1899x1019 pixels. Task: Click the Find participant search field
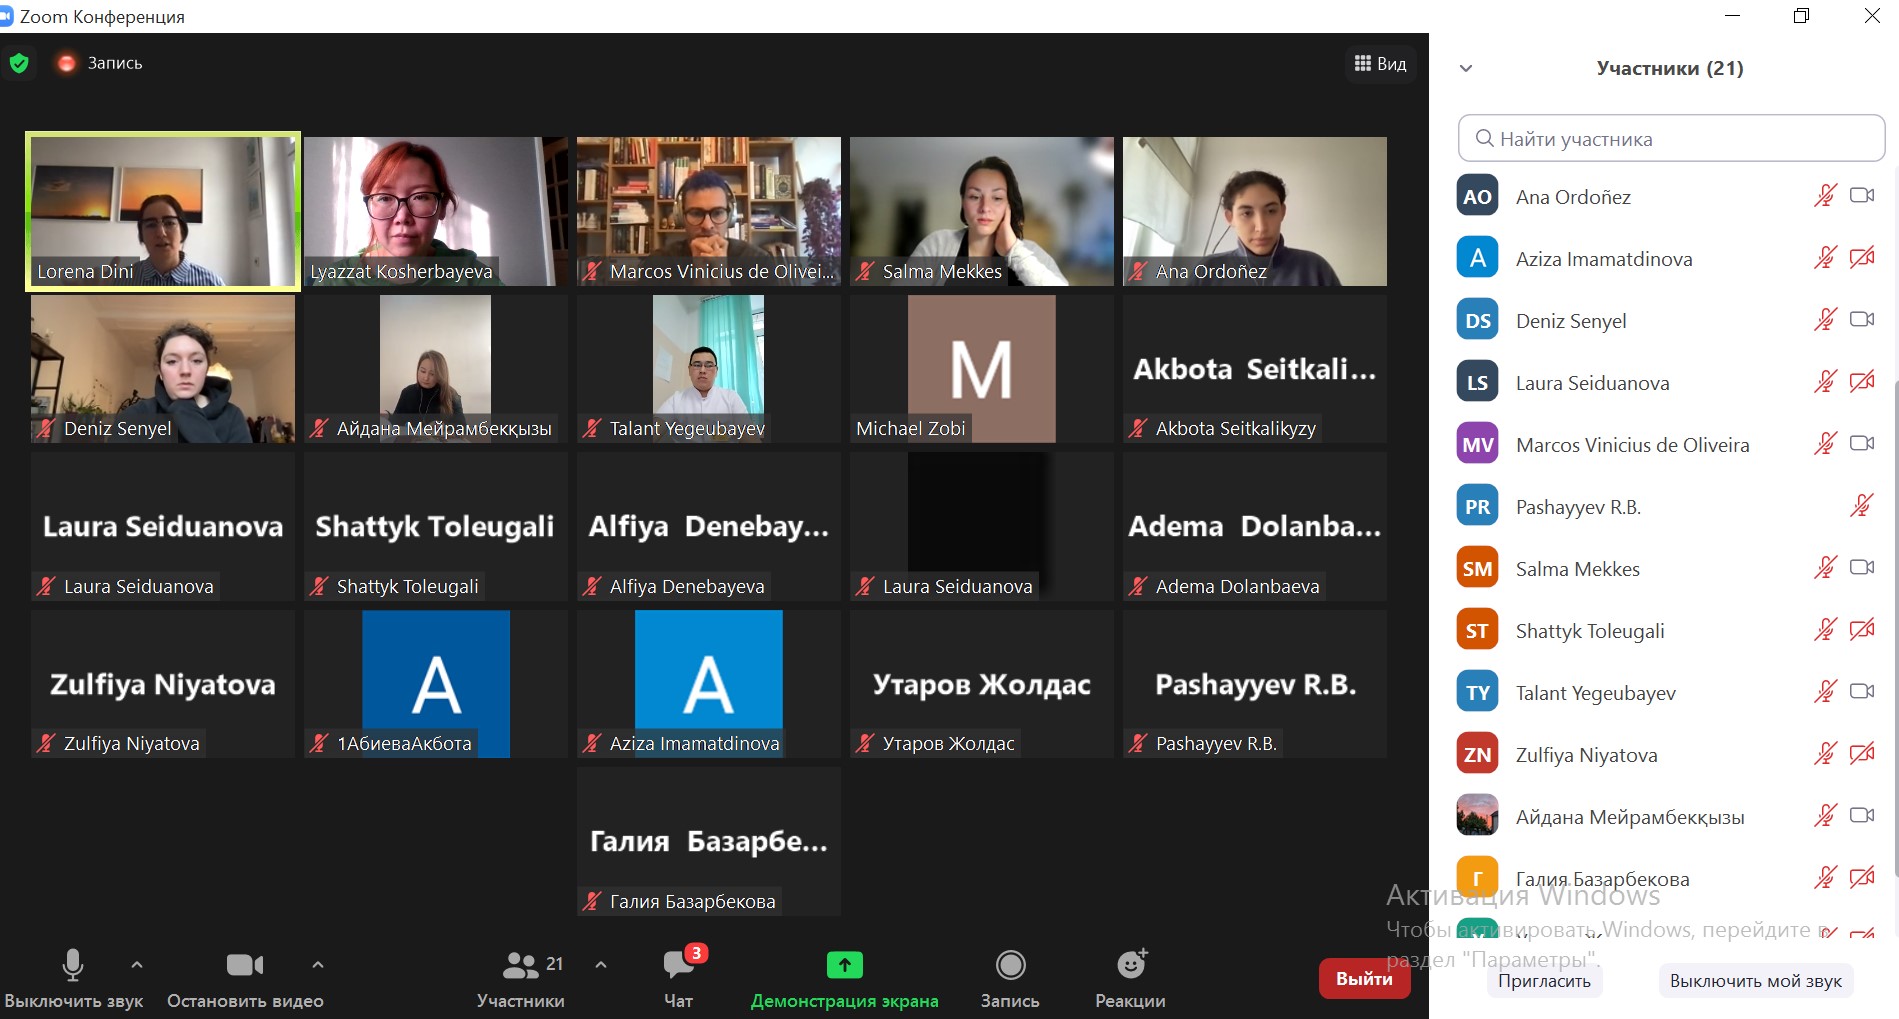(1671, 139)
